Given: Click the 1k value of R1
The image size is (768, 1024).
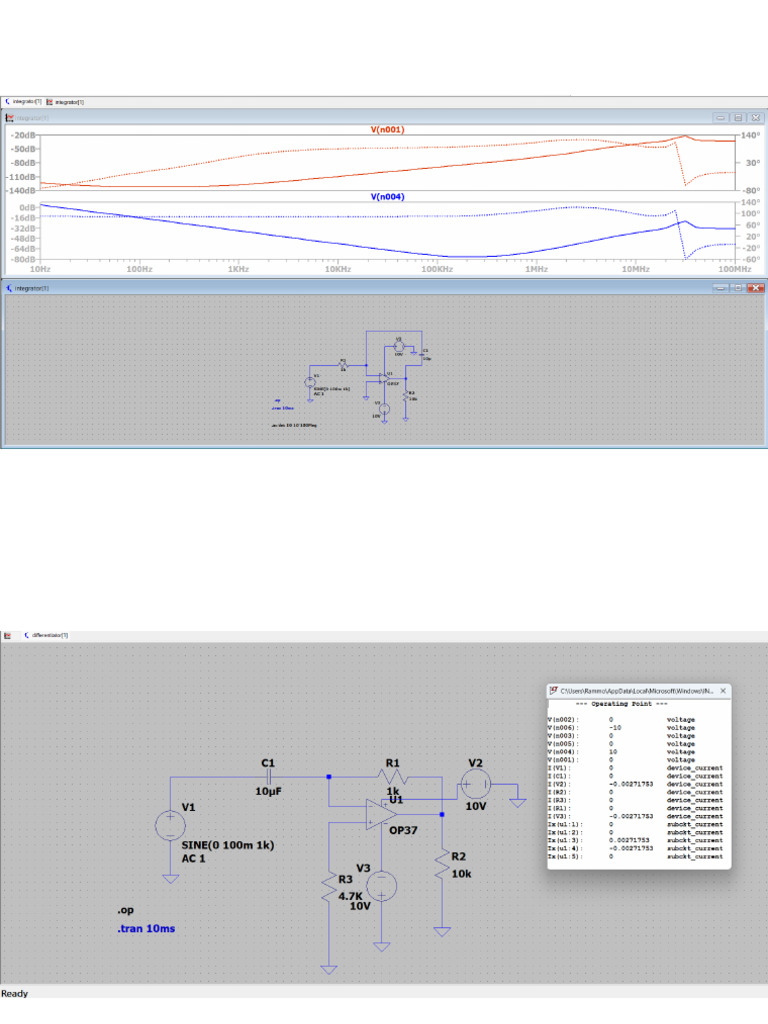Looking at the screenshot, I should [392, 790].
